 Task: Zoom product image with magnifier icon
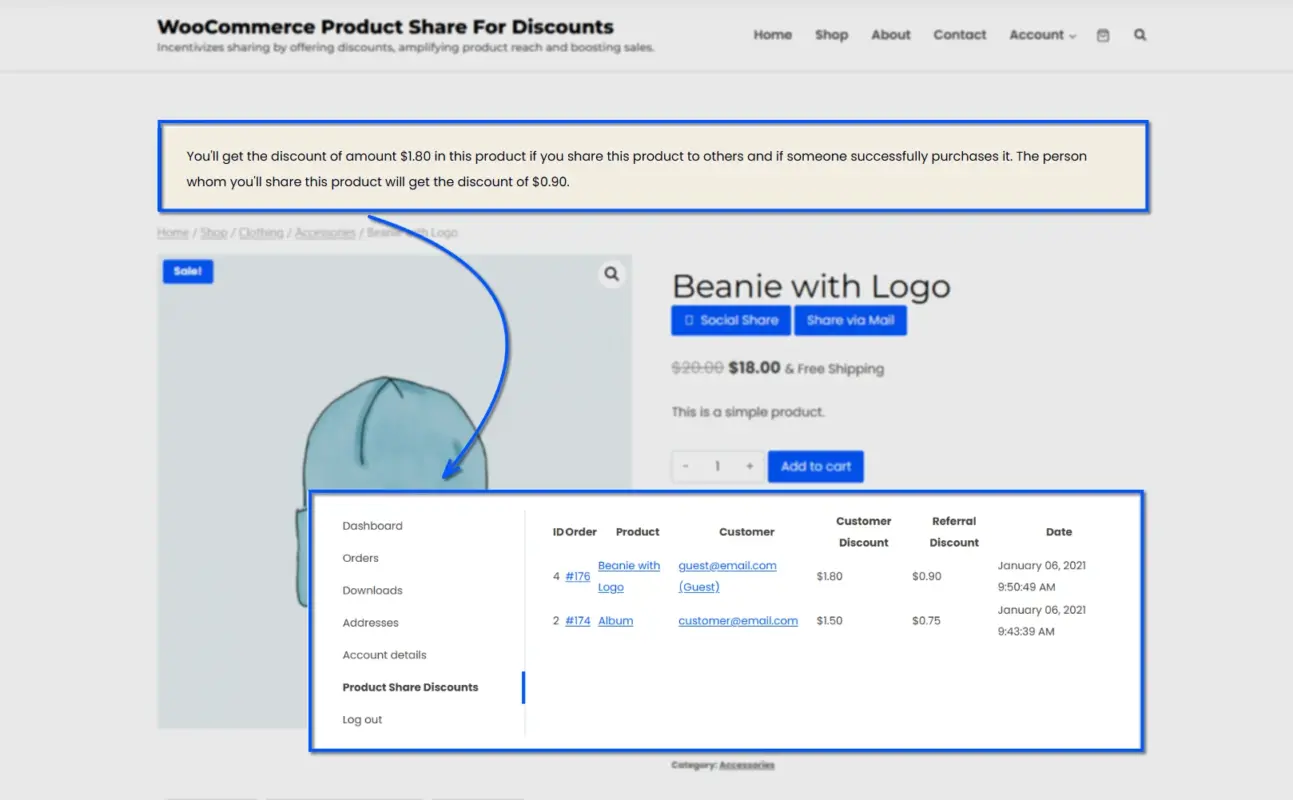pyautogui.click(x=612, y=274)
